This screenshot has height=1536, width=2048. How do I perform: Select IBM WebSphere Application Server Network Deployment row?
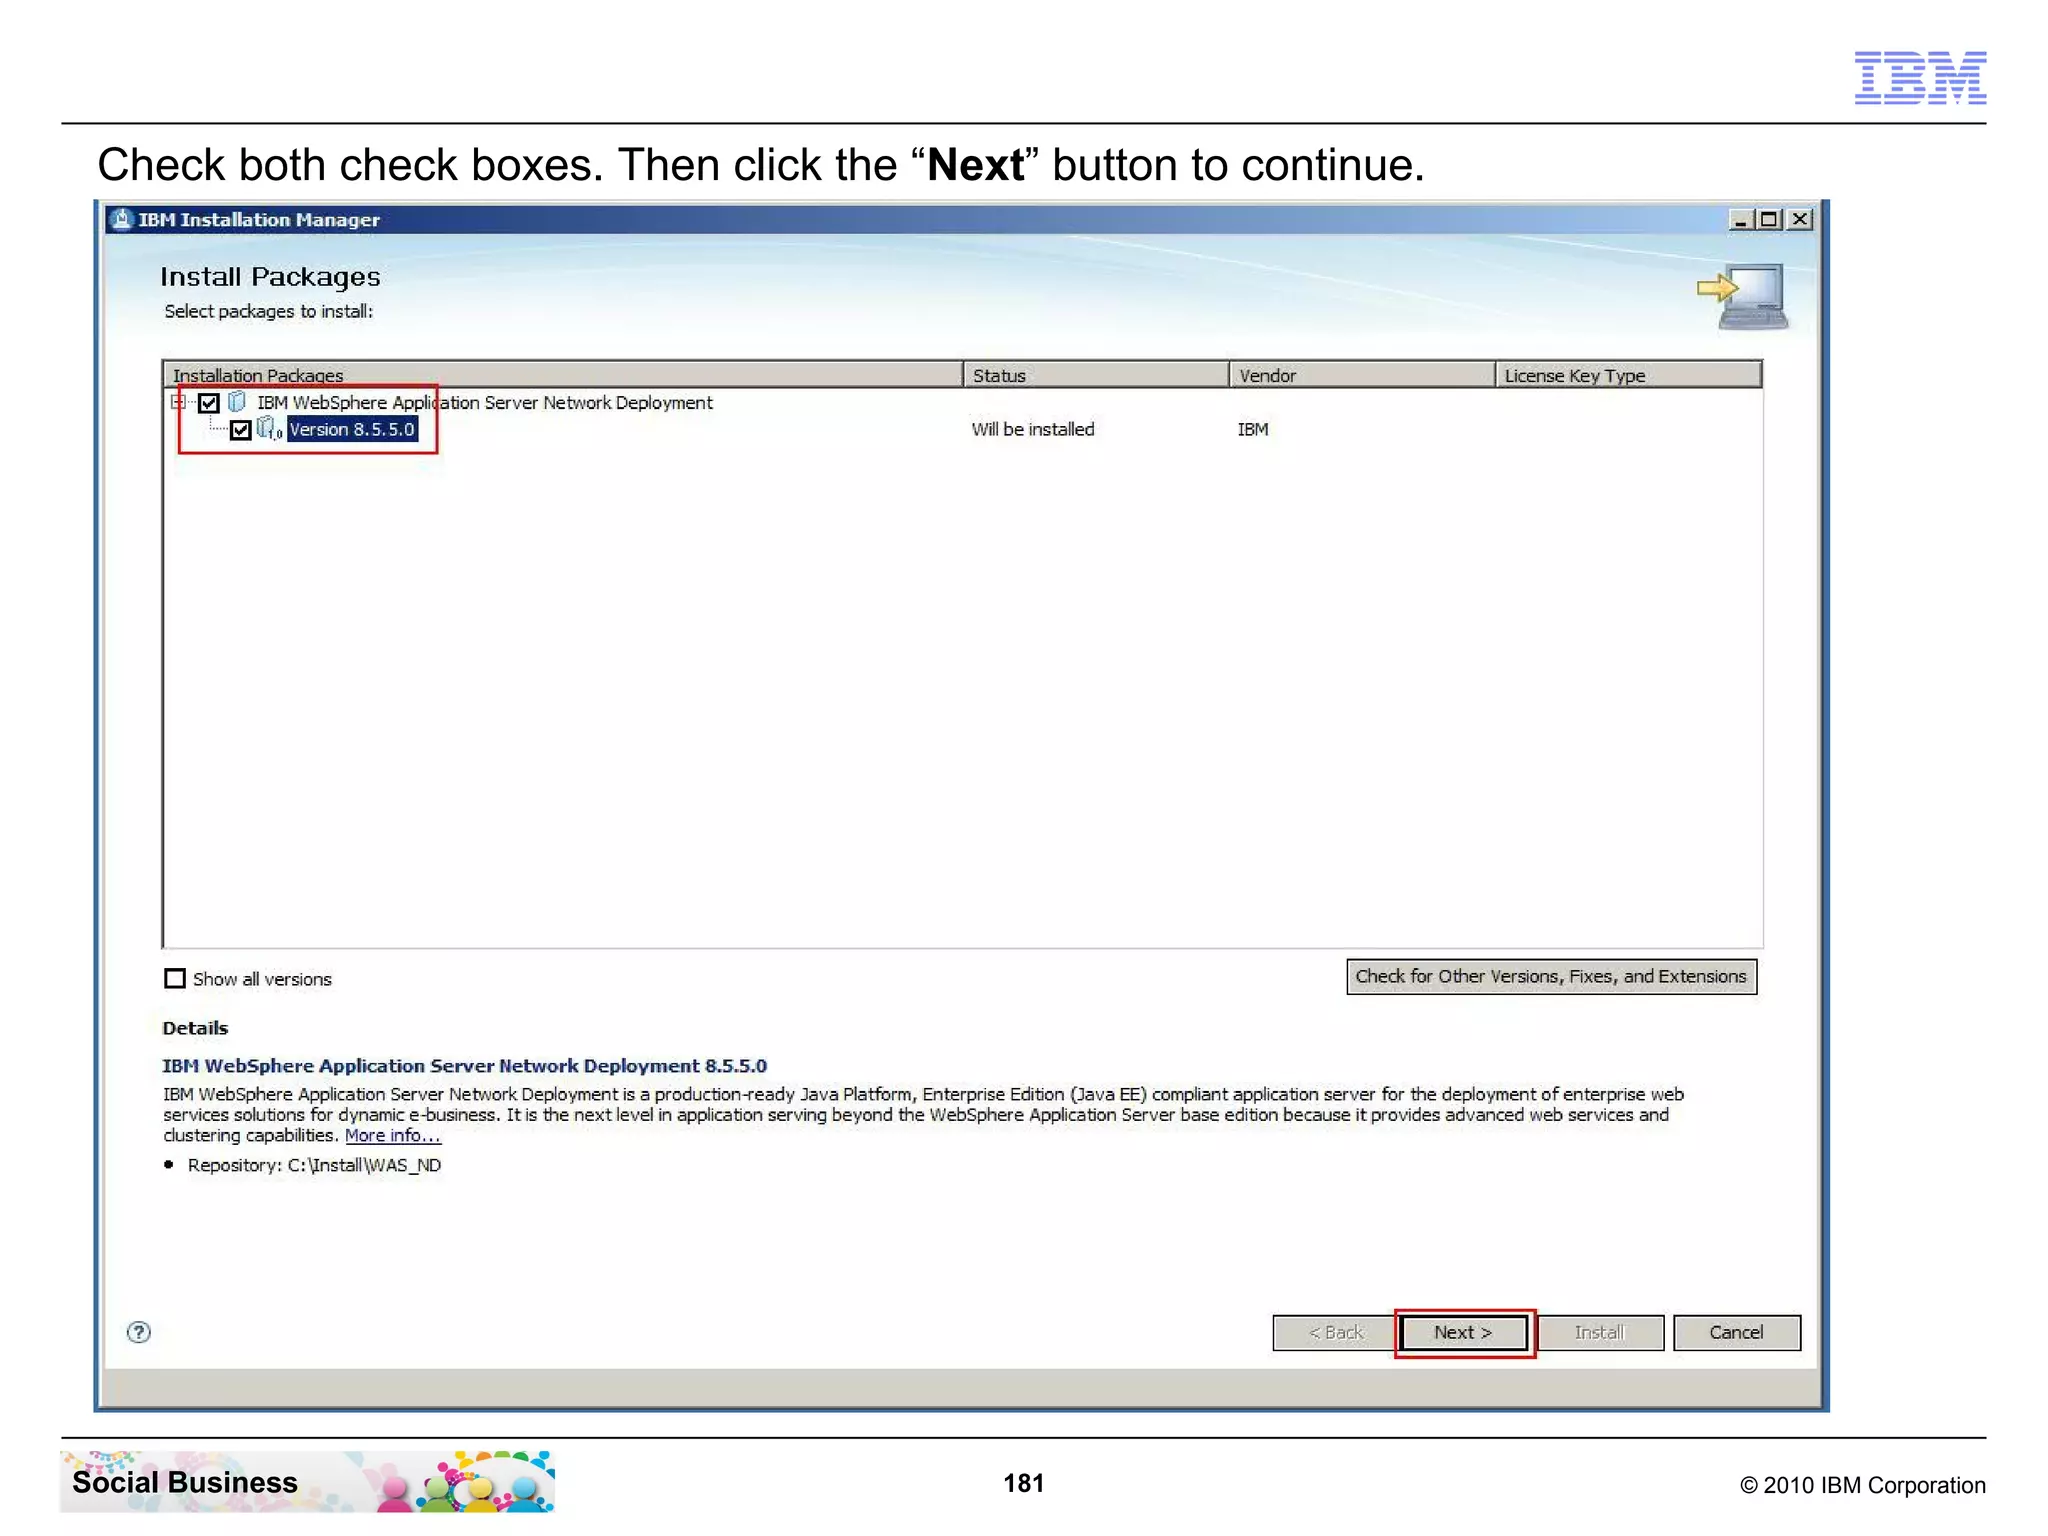485,402
